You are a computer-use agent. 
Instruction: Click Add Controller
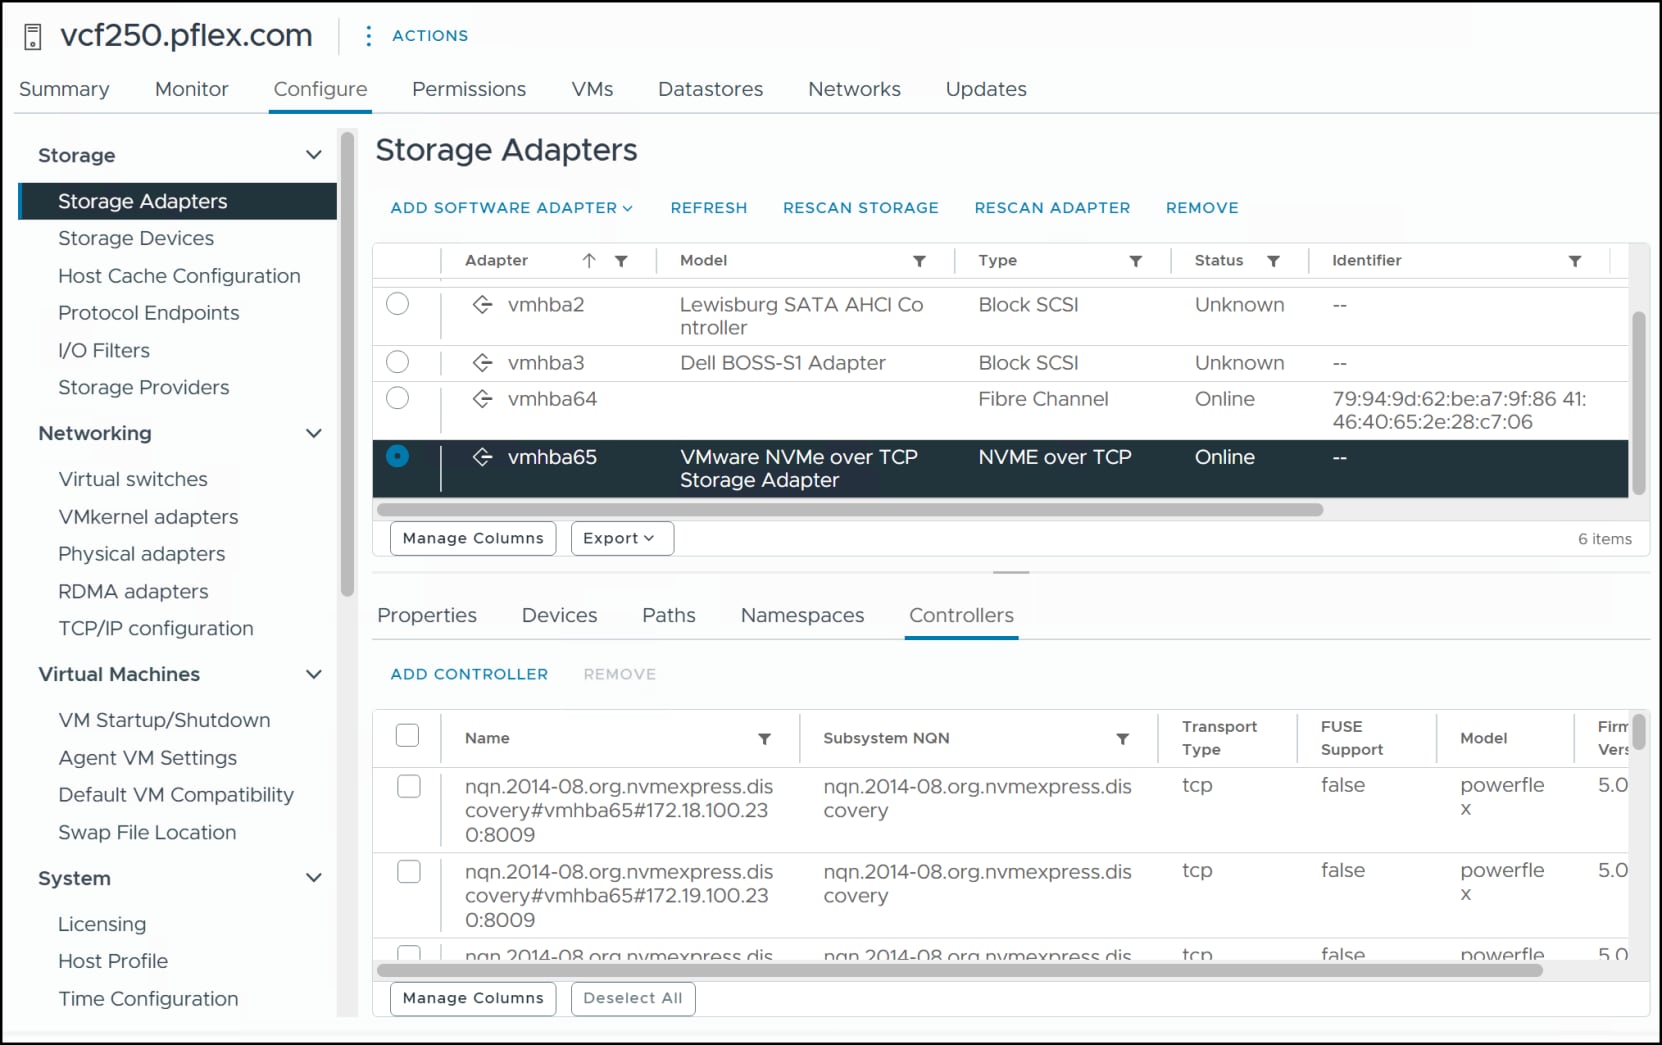click(x=469, y=675)
